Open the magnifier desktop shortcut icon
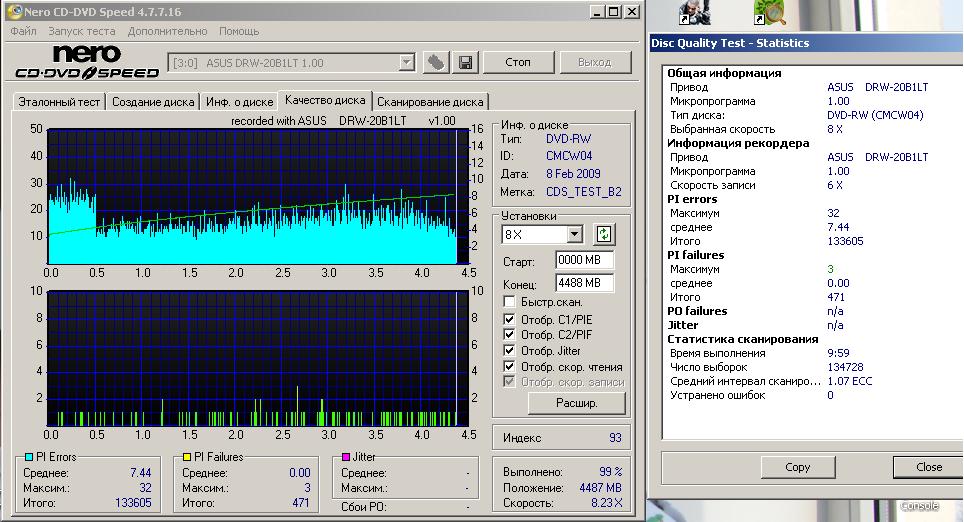This screenshot has height=522, width=964. (769, 13)
